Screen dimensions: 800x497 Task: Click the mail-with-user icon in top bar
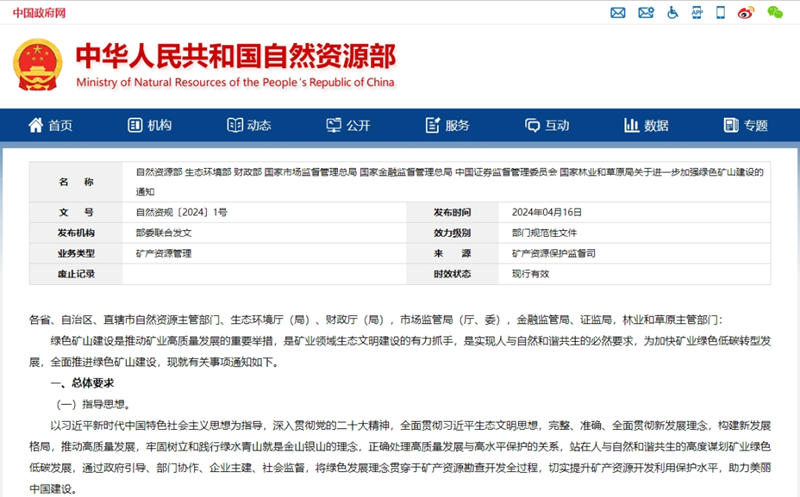tap(644, 13)
